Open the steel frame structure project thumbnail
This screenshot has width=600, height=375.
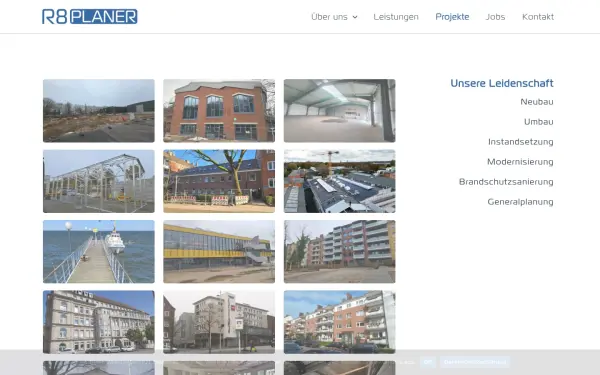[99, 181]
